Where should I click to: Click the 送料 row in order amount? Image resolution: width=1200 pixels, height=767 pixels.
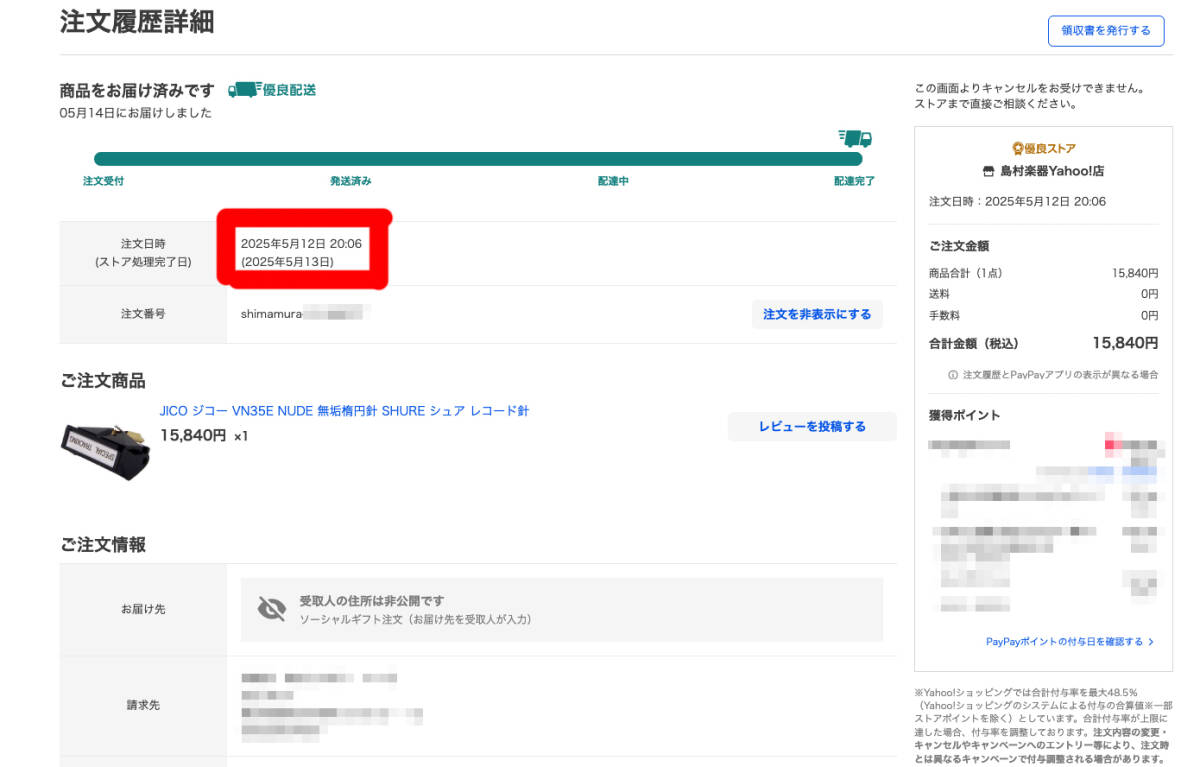pyautogui.click(x=1044, y=294)
